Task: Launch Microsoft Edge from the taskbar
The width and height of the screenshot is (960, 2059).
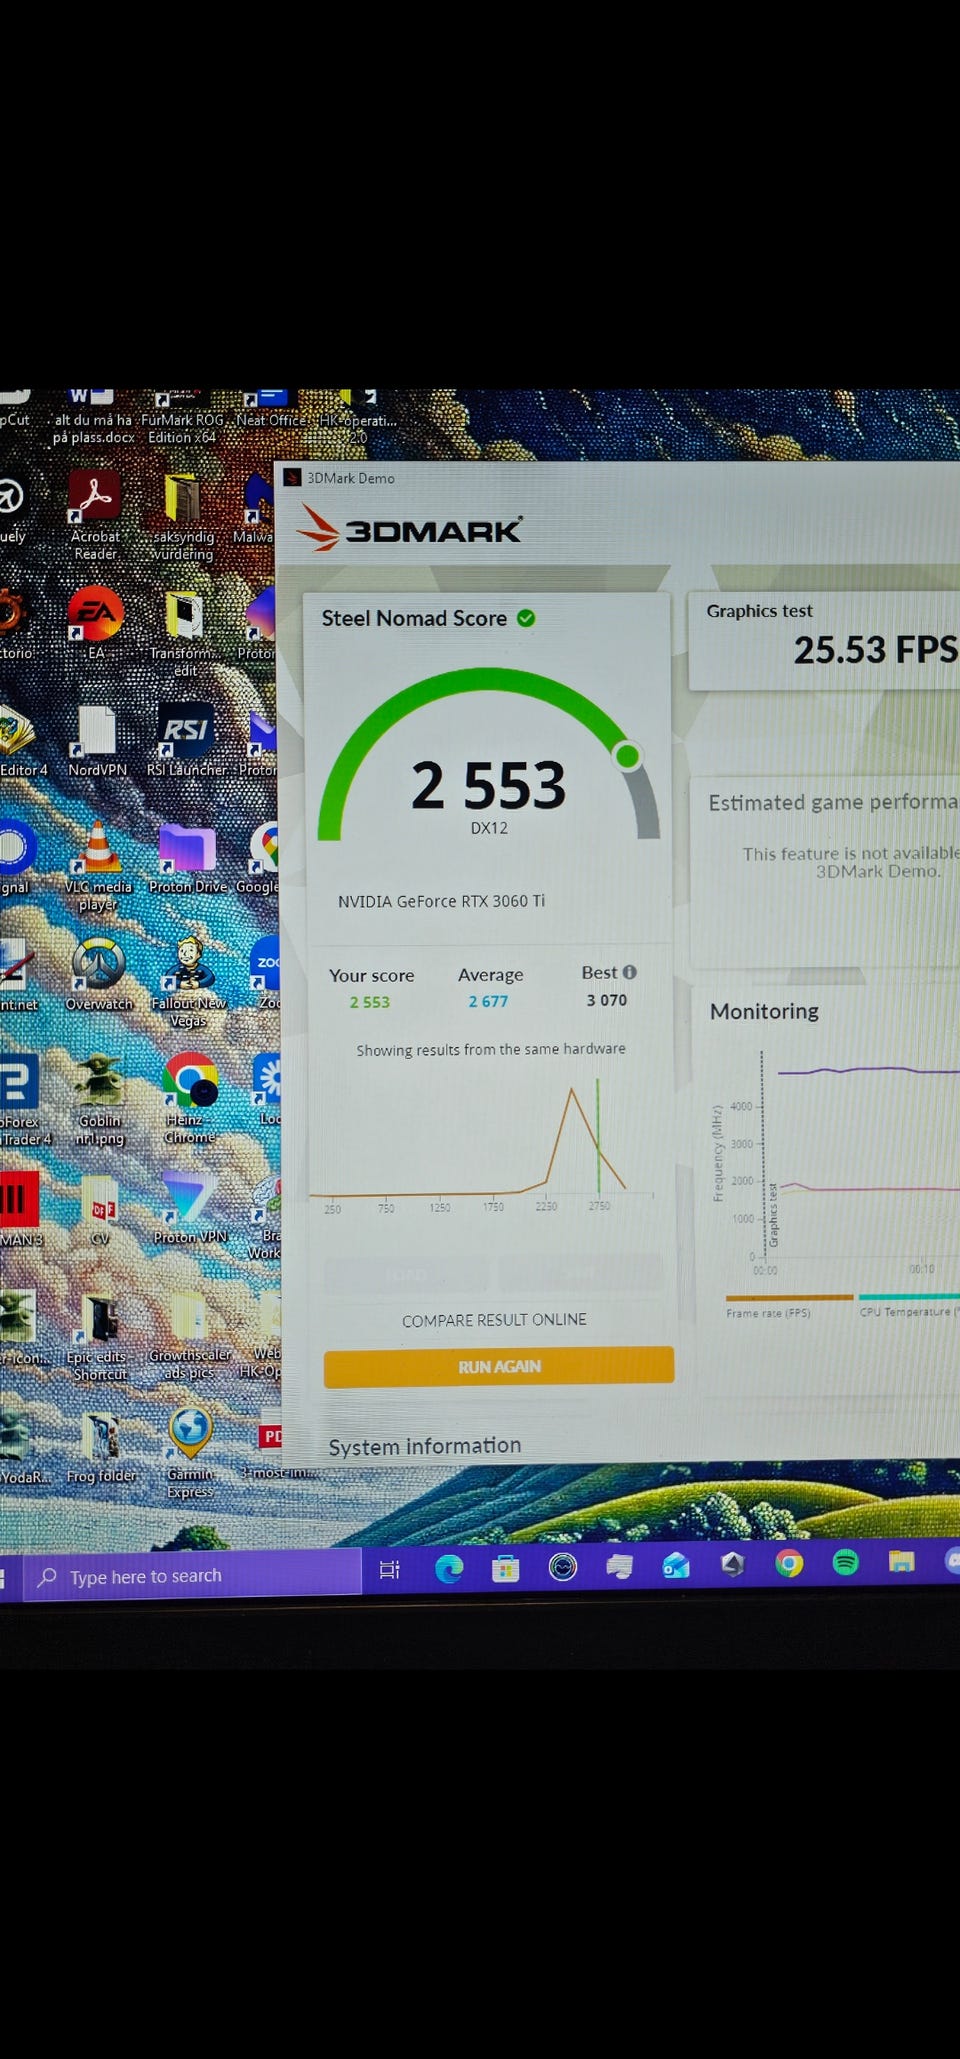Action: click(449, 1568)
